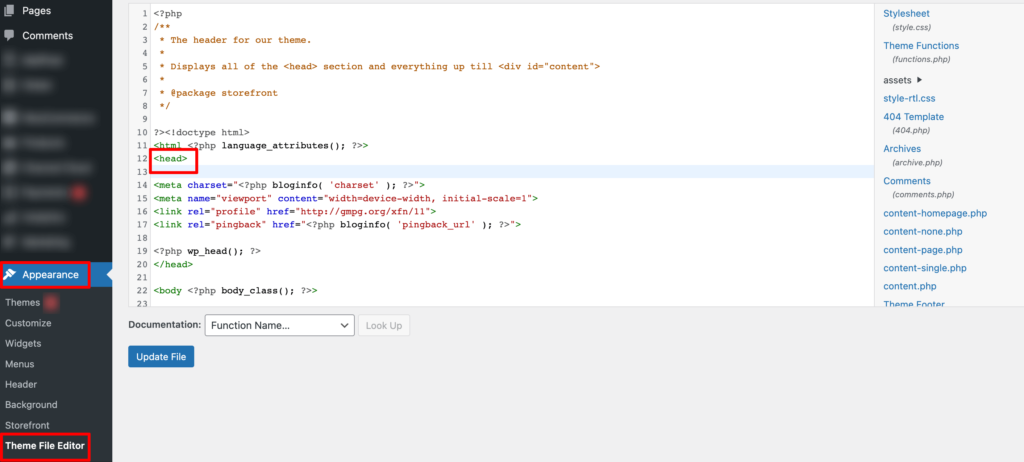The height and width of the screenshot is (462, 1024).
Task: Click the <!doctype html> line
Action: (202, 132)
